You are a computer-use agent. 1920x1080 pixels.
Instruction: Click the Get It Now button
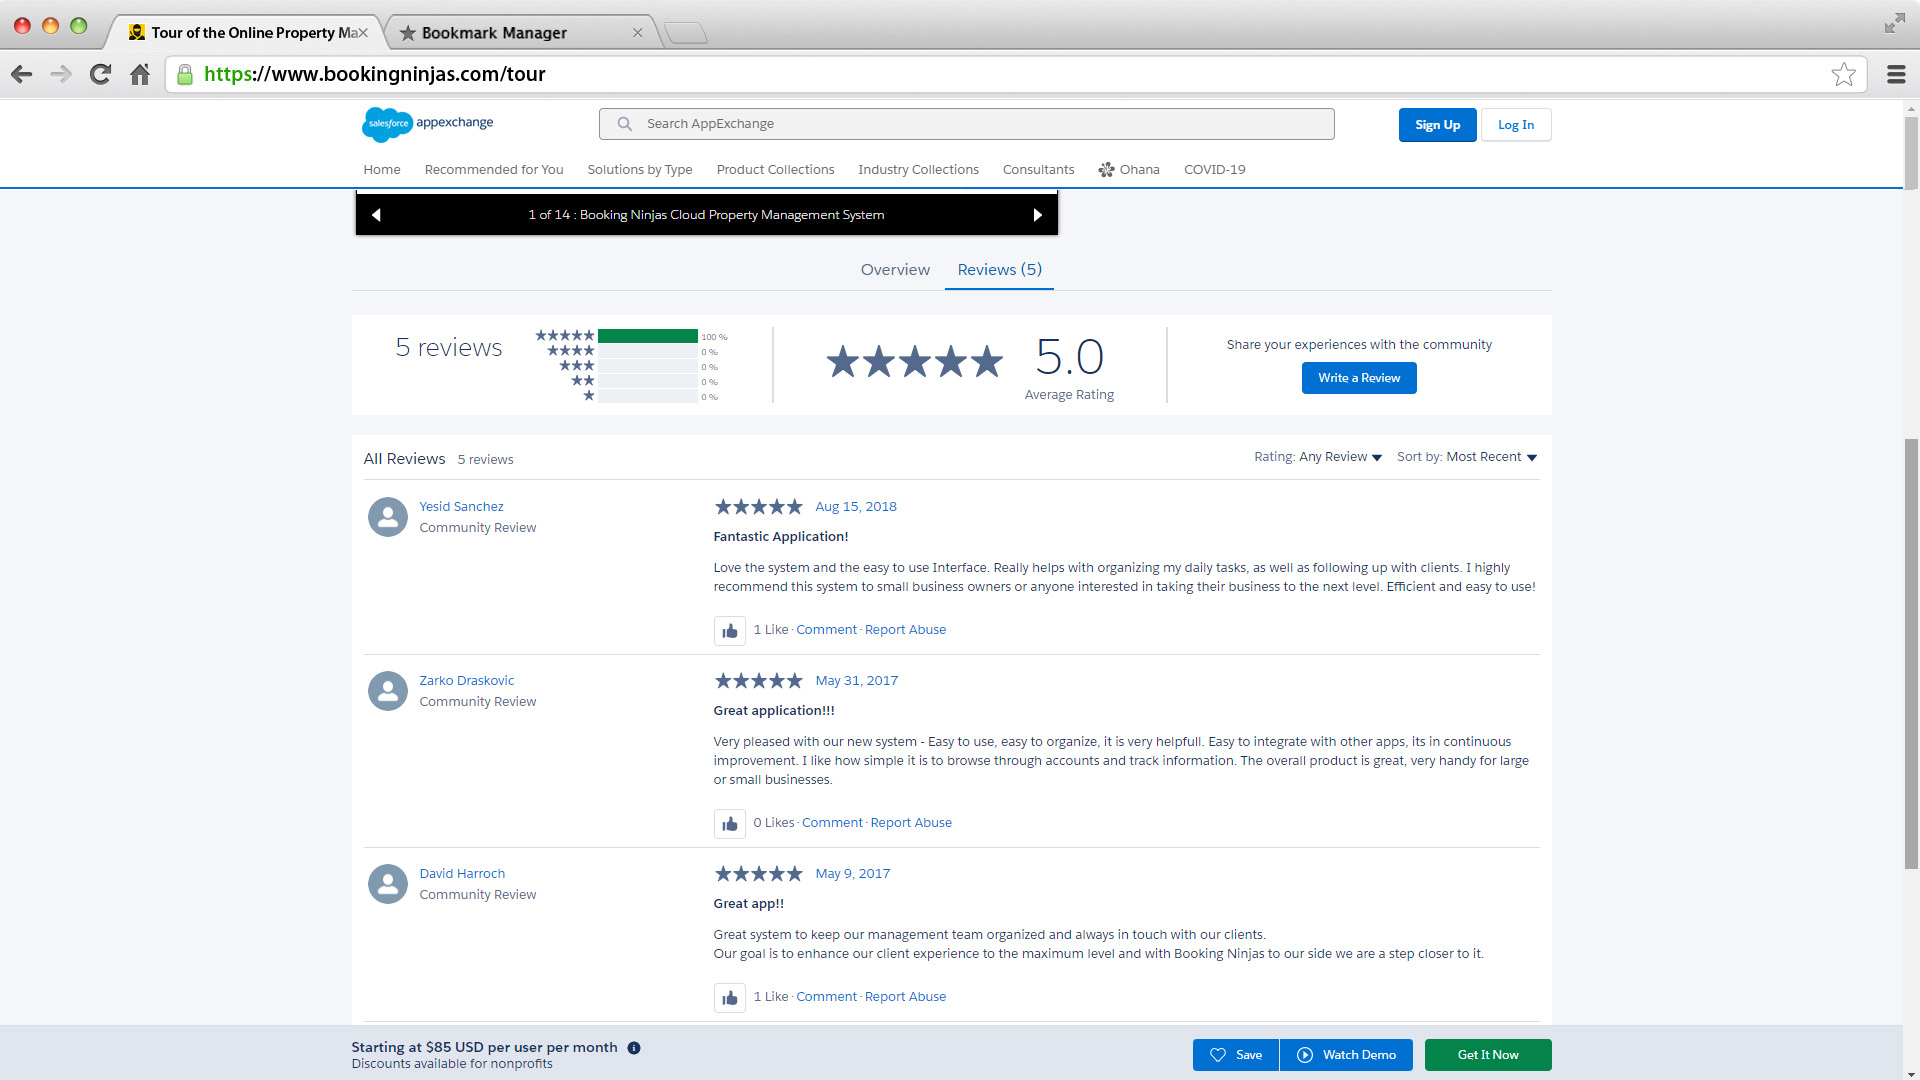[x=1488, y=1055]
